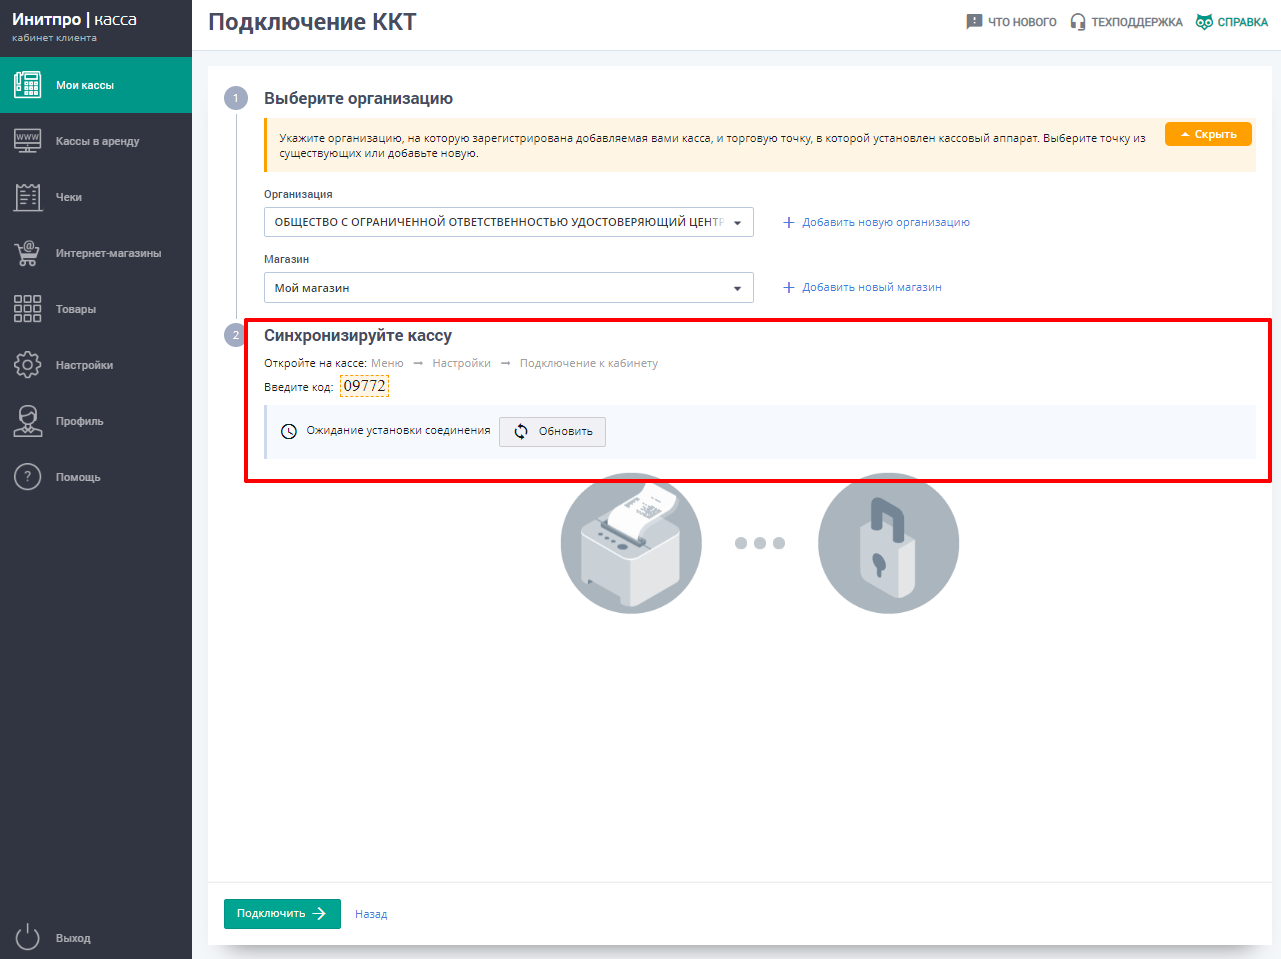The height and width of the screenshot is (959, 1281).
Task: Open Мои кассы menu item
Action: tap(96, 85)
